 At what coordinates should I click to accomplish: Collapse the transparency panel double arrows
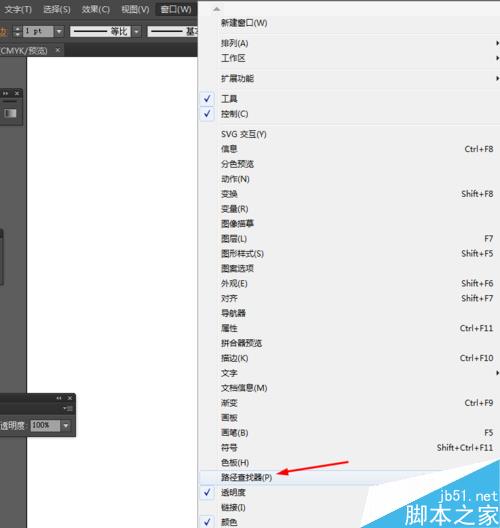coord(59,398)
